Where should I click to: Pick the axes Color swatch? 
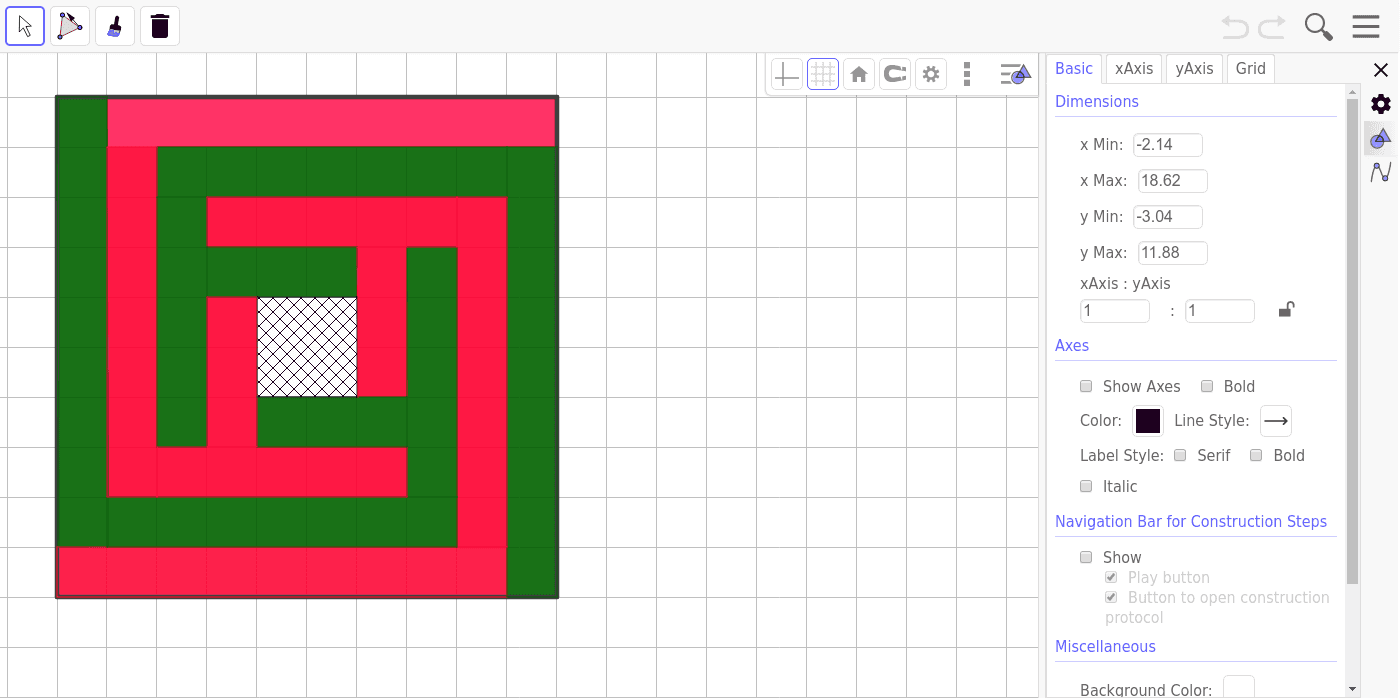[1148, 421]
